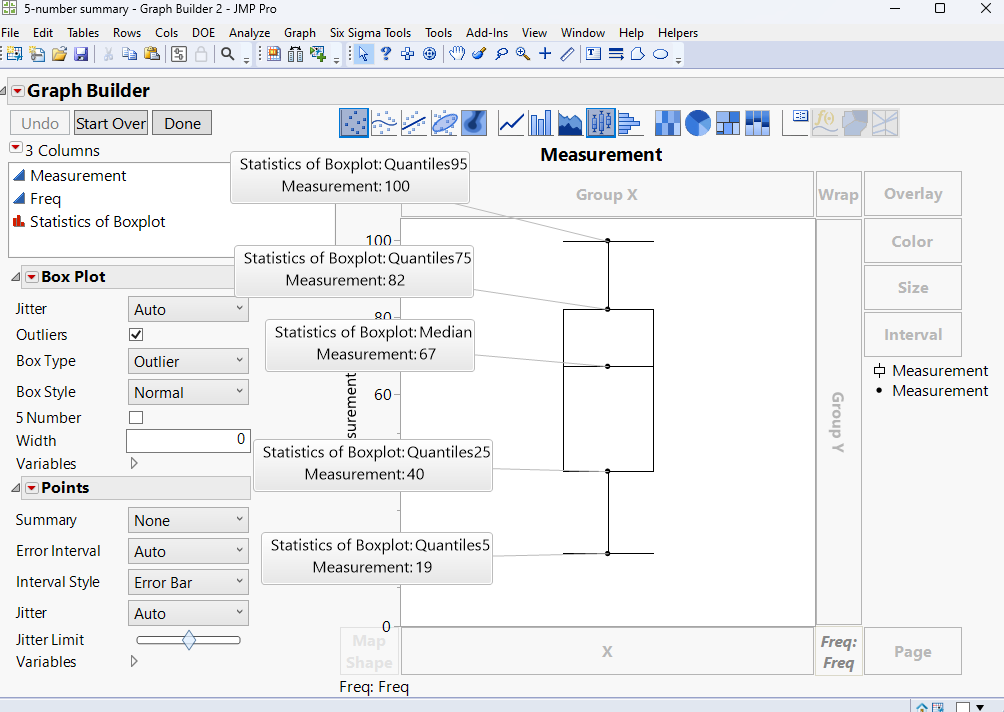
Task: Select the Box Plot element icon
Action: tap(600, 123)
